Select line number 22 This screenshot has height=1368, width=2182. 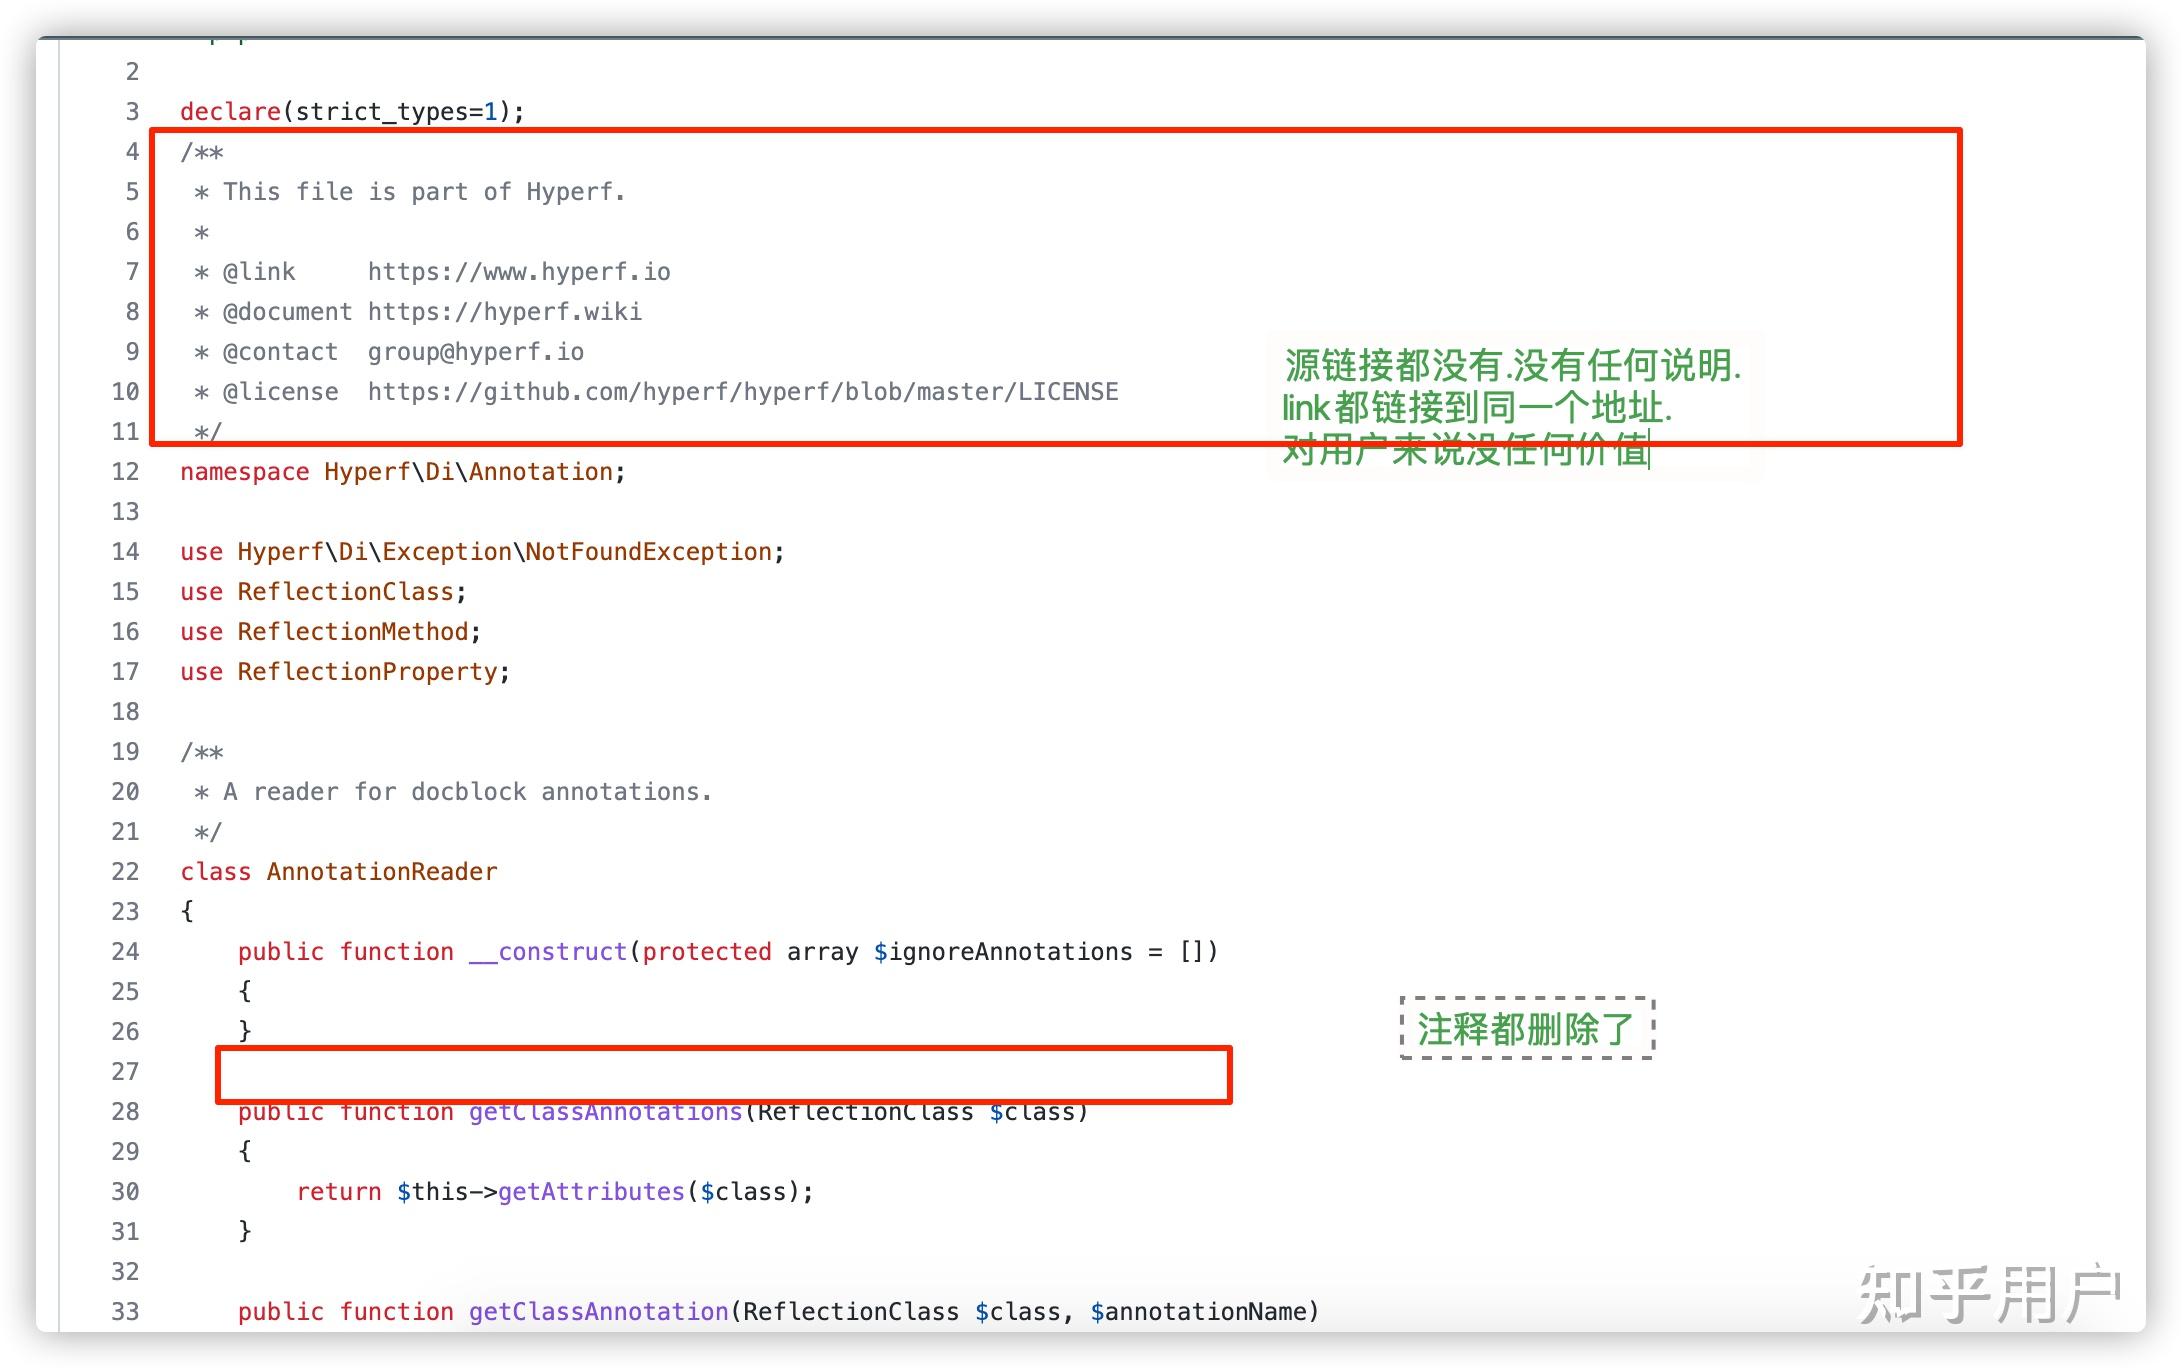(124, 871)
